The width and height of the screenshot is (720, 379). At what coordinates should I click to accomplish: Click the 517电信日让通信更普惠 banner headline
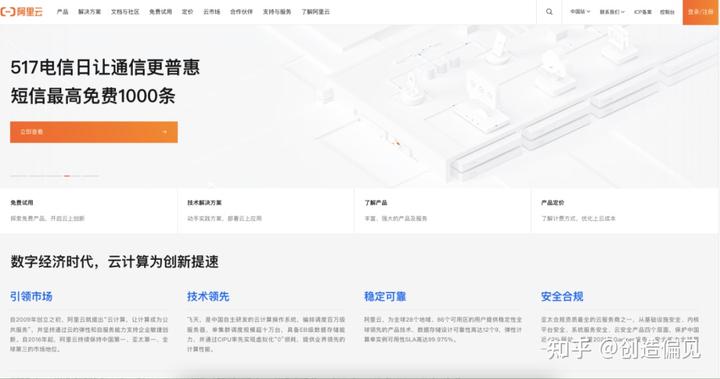click(105, 68)
